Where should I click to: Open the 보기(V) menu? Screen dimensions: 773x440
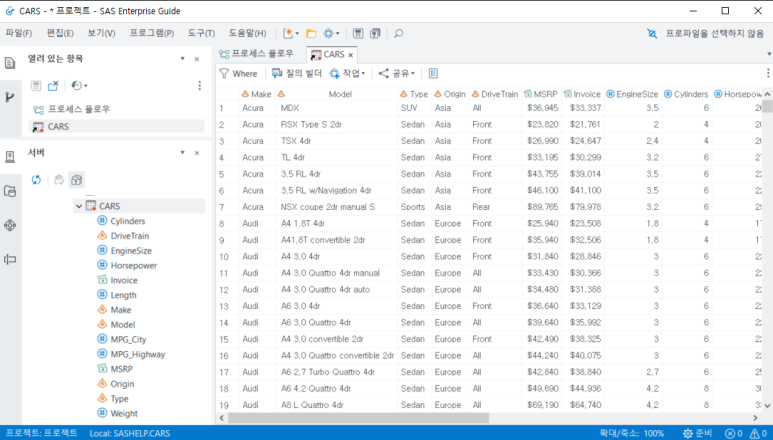[102, 33]
